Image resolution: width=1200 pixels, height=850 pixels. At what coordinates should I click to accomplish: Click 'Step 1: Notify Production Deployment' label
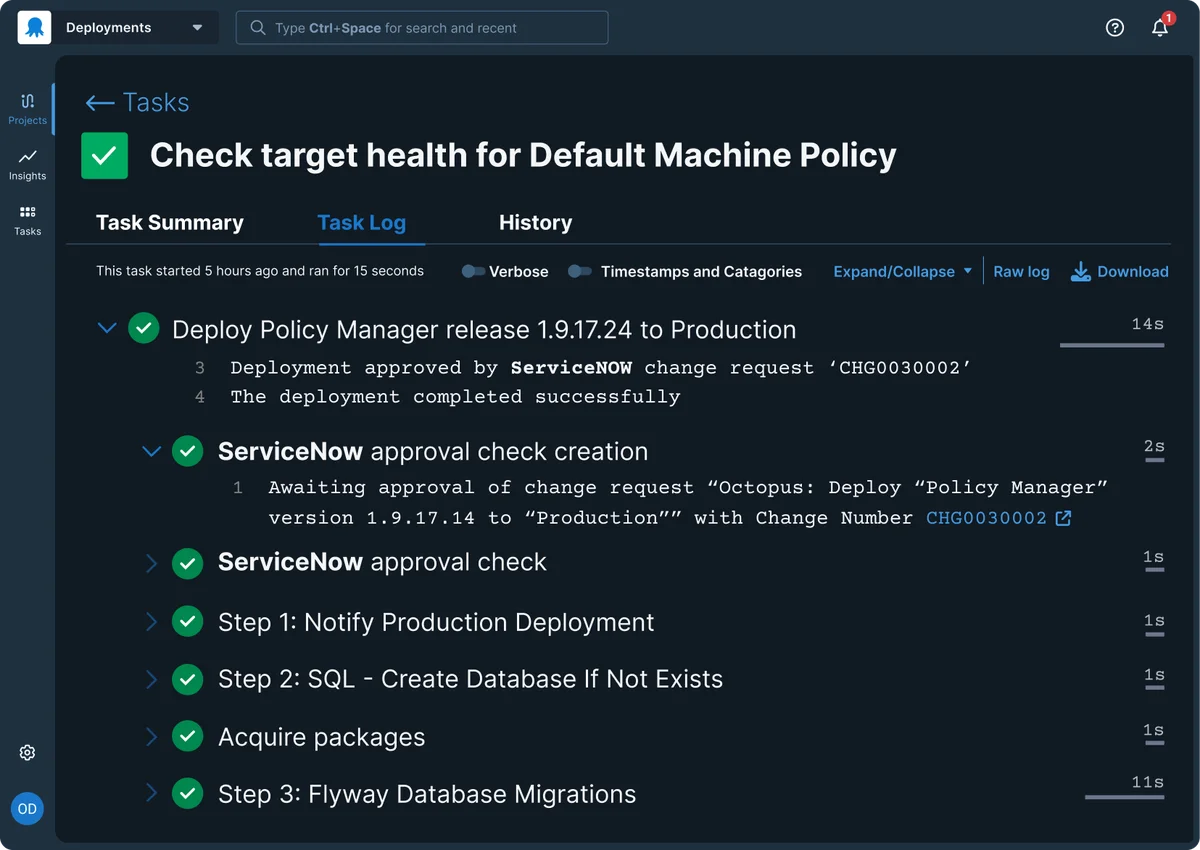[x=436, y=622]
